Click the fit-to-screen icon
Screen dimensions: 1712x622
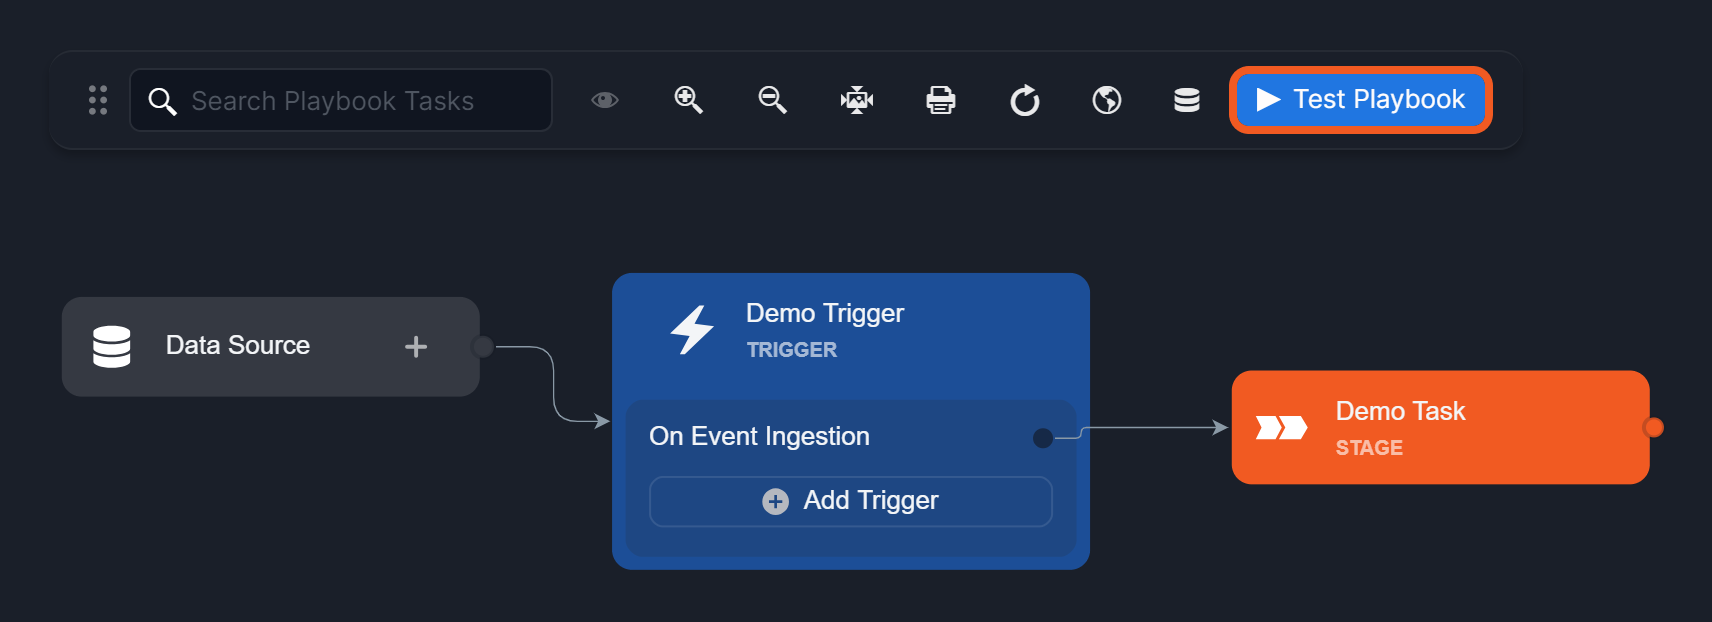point(857,100)
